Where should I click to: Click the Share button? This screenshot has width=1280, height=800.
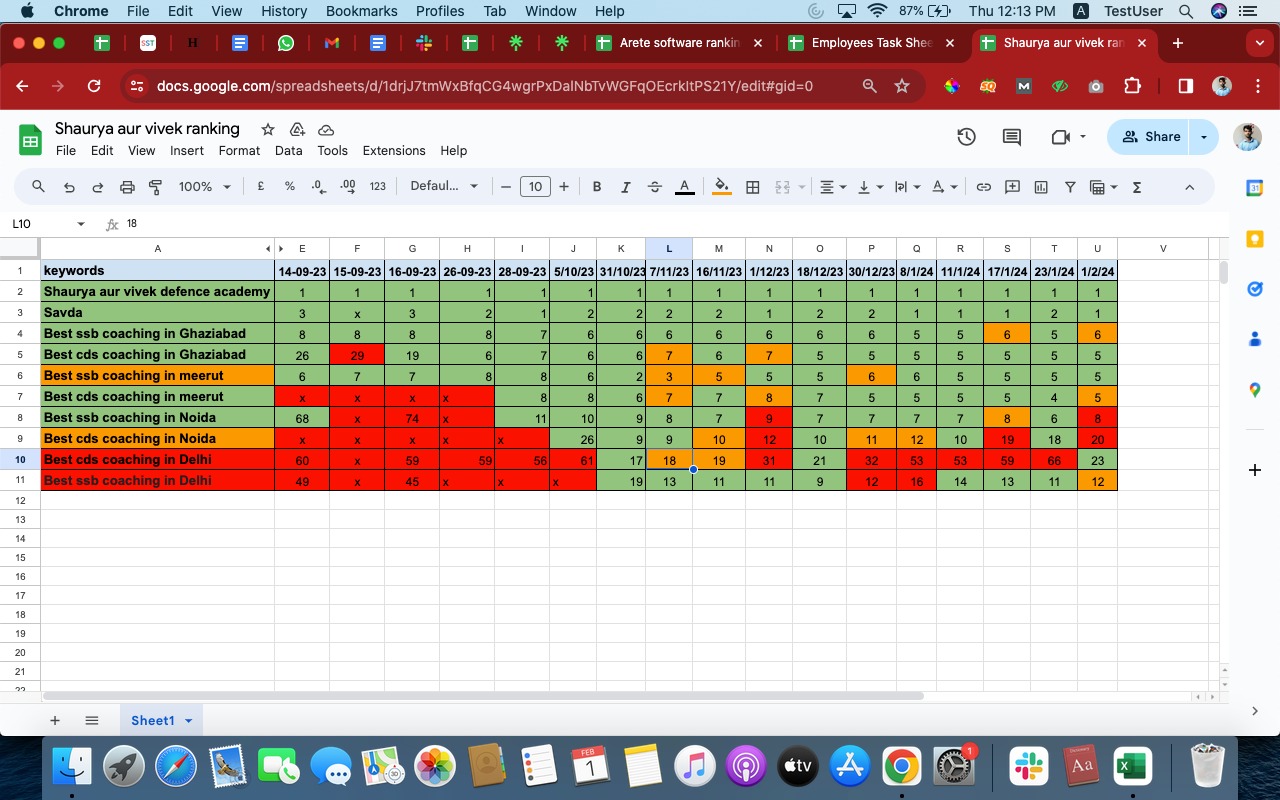tap(1151, 137)
